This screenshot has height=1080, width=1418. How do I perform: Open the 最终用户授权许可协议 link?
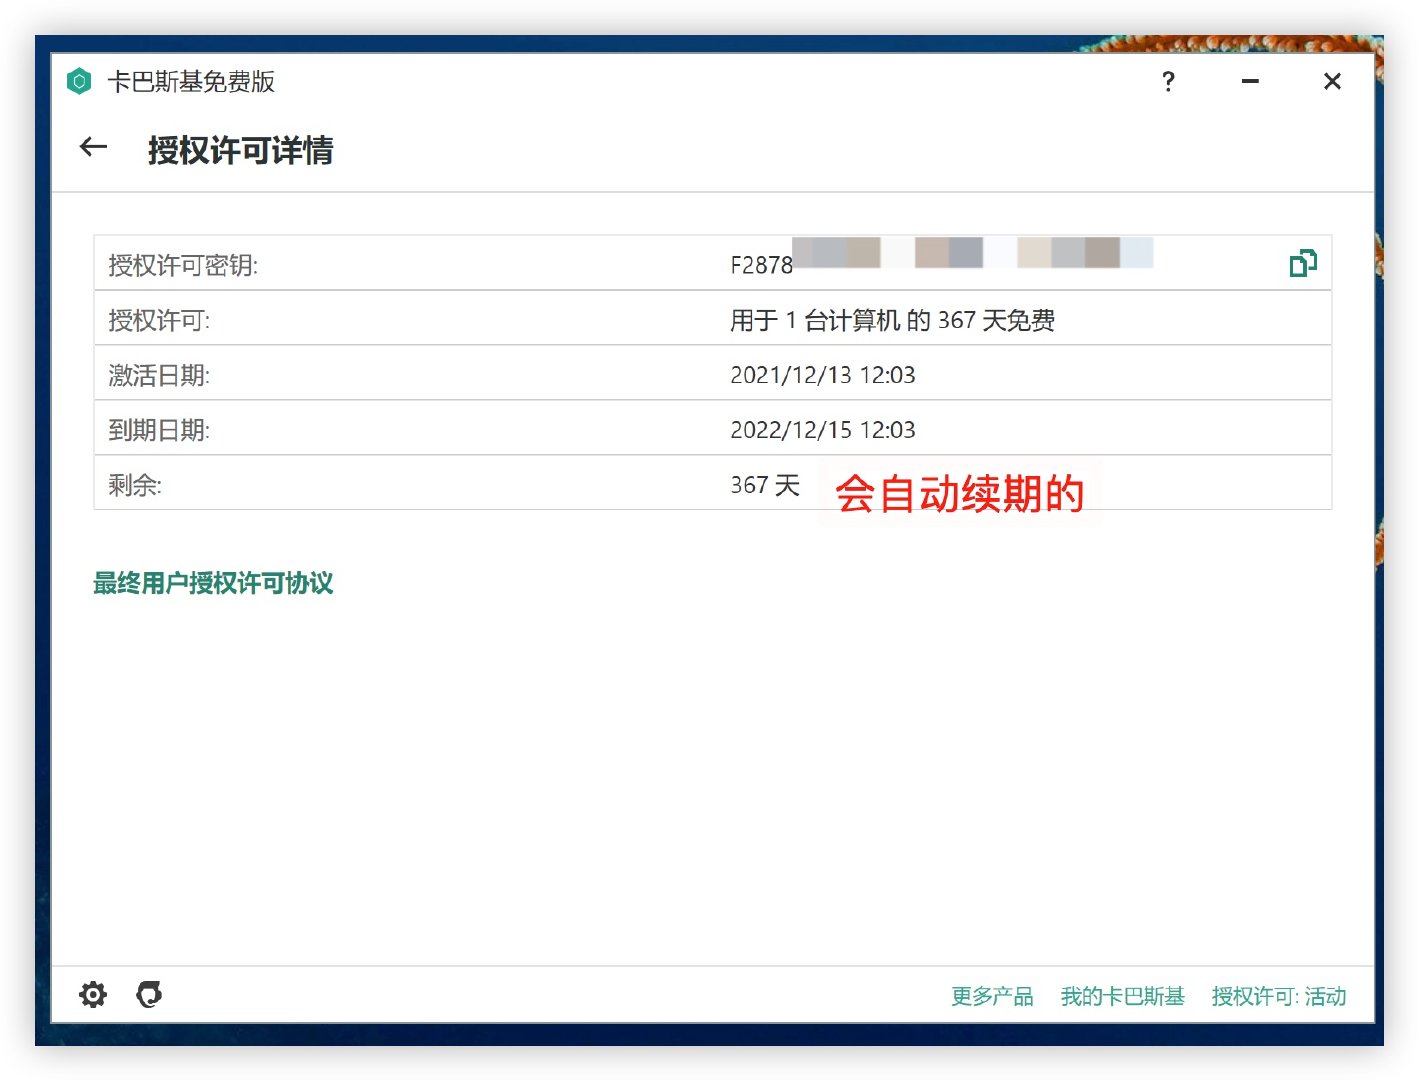213,583
